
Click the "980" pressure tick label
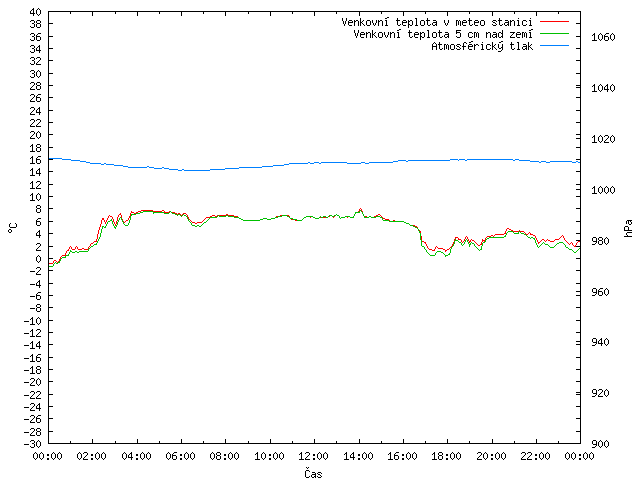pyautogui.click(x=600, y=241)
